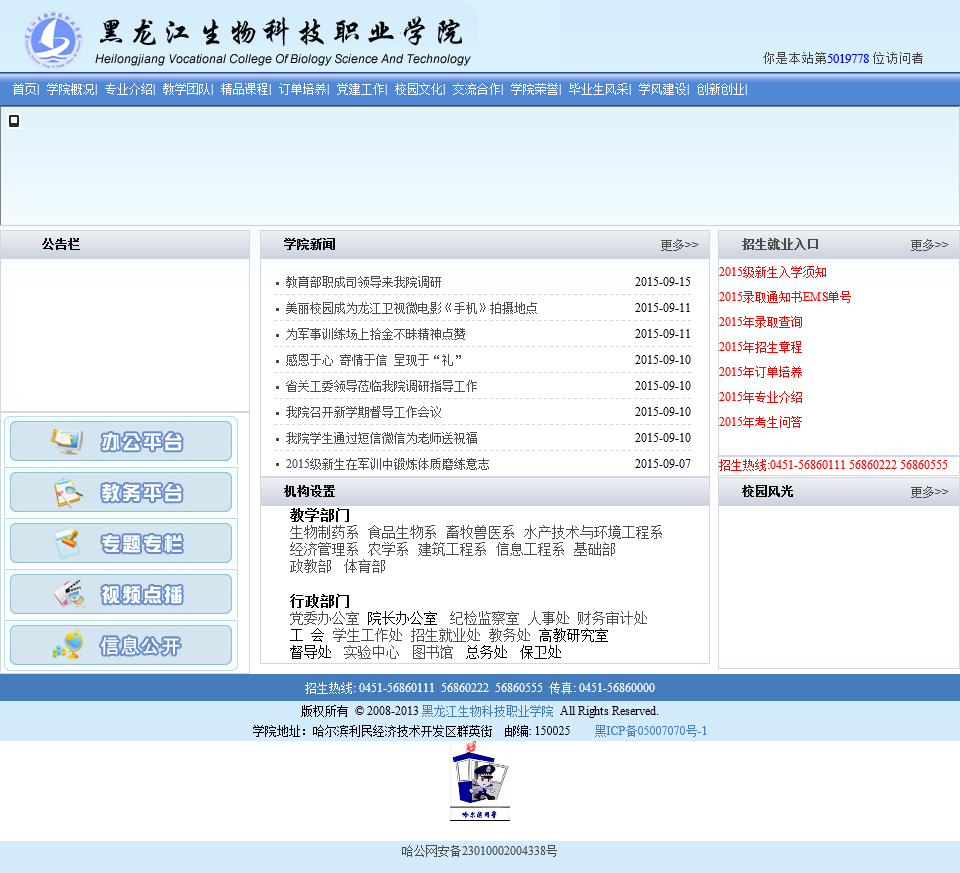
Task: Open 学院概况 menu item
Action: (70, 89)
